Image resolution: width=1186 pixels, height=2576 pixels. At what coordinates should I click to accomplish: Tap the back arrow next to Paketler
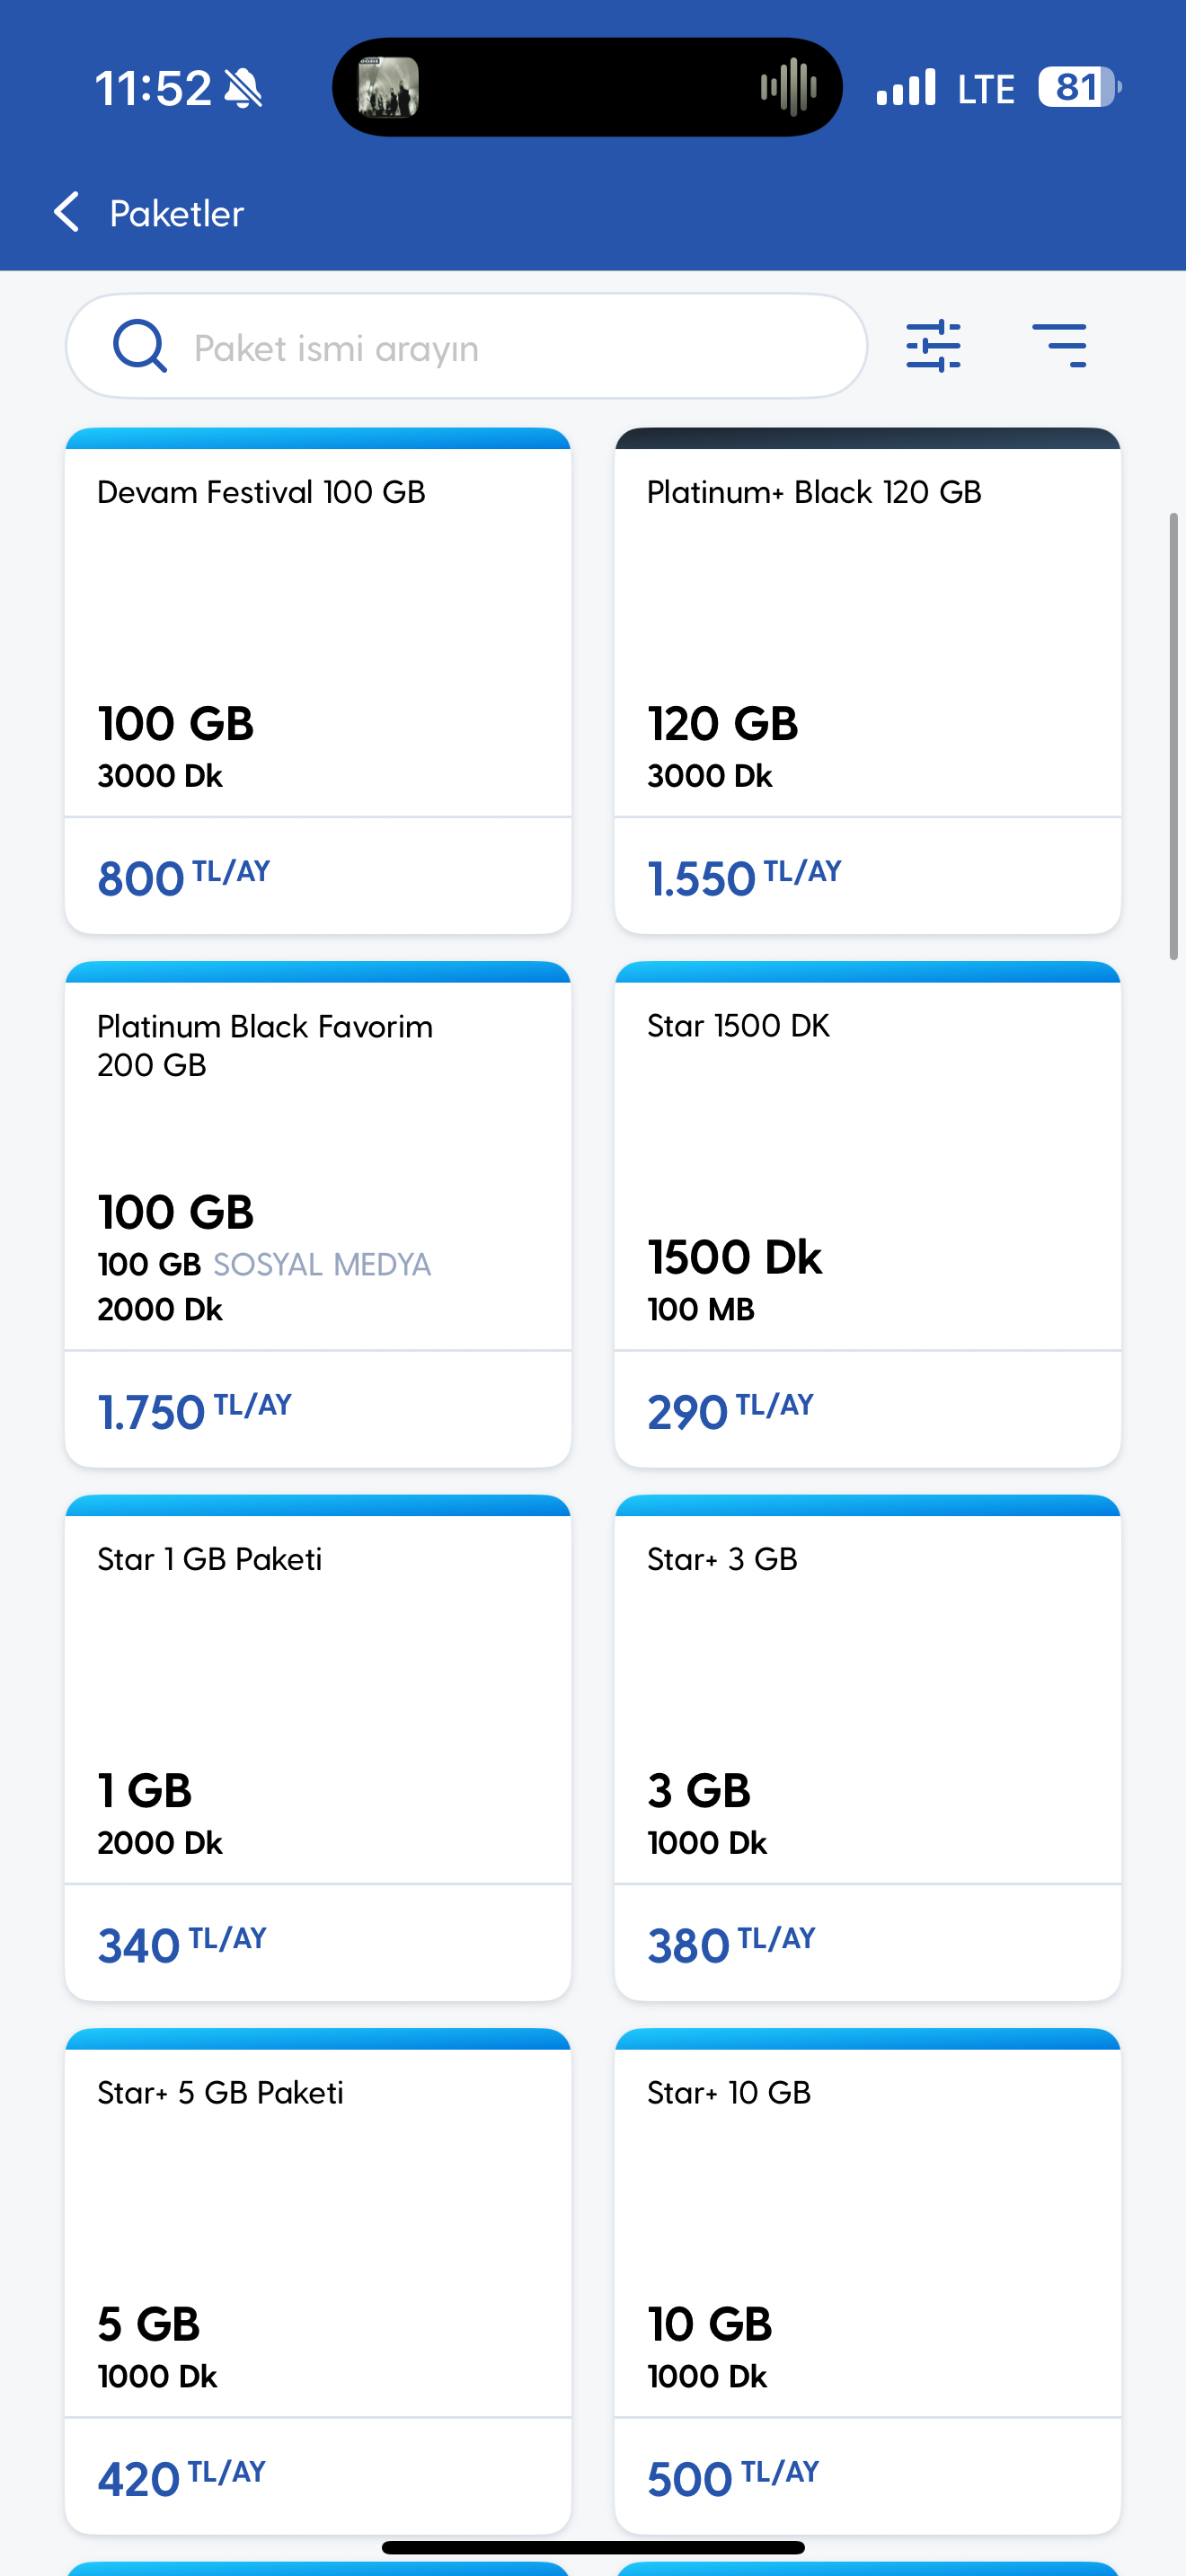[x=66, y=212]
